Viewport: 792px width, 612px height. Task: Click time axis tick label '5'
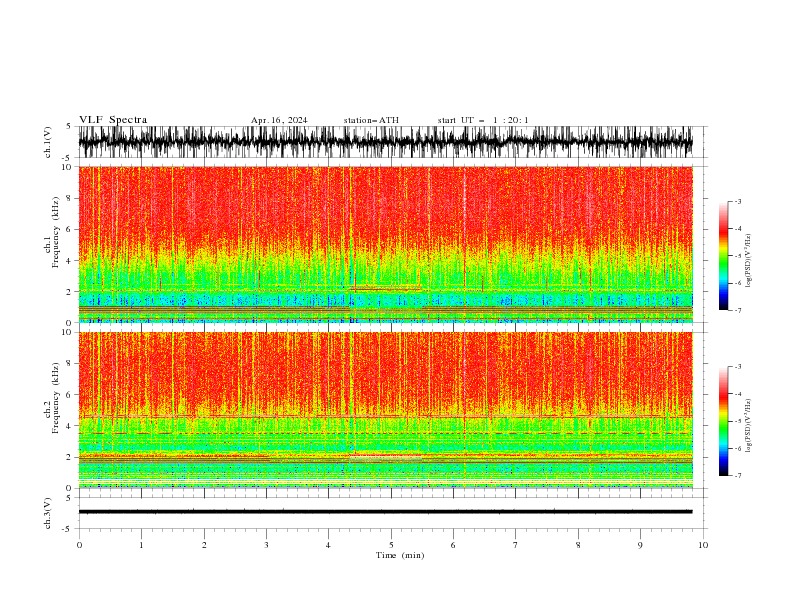(x=391, y=545)
